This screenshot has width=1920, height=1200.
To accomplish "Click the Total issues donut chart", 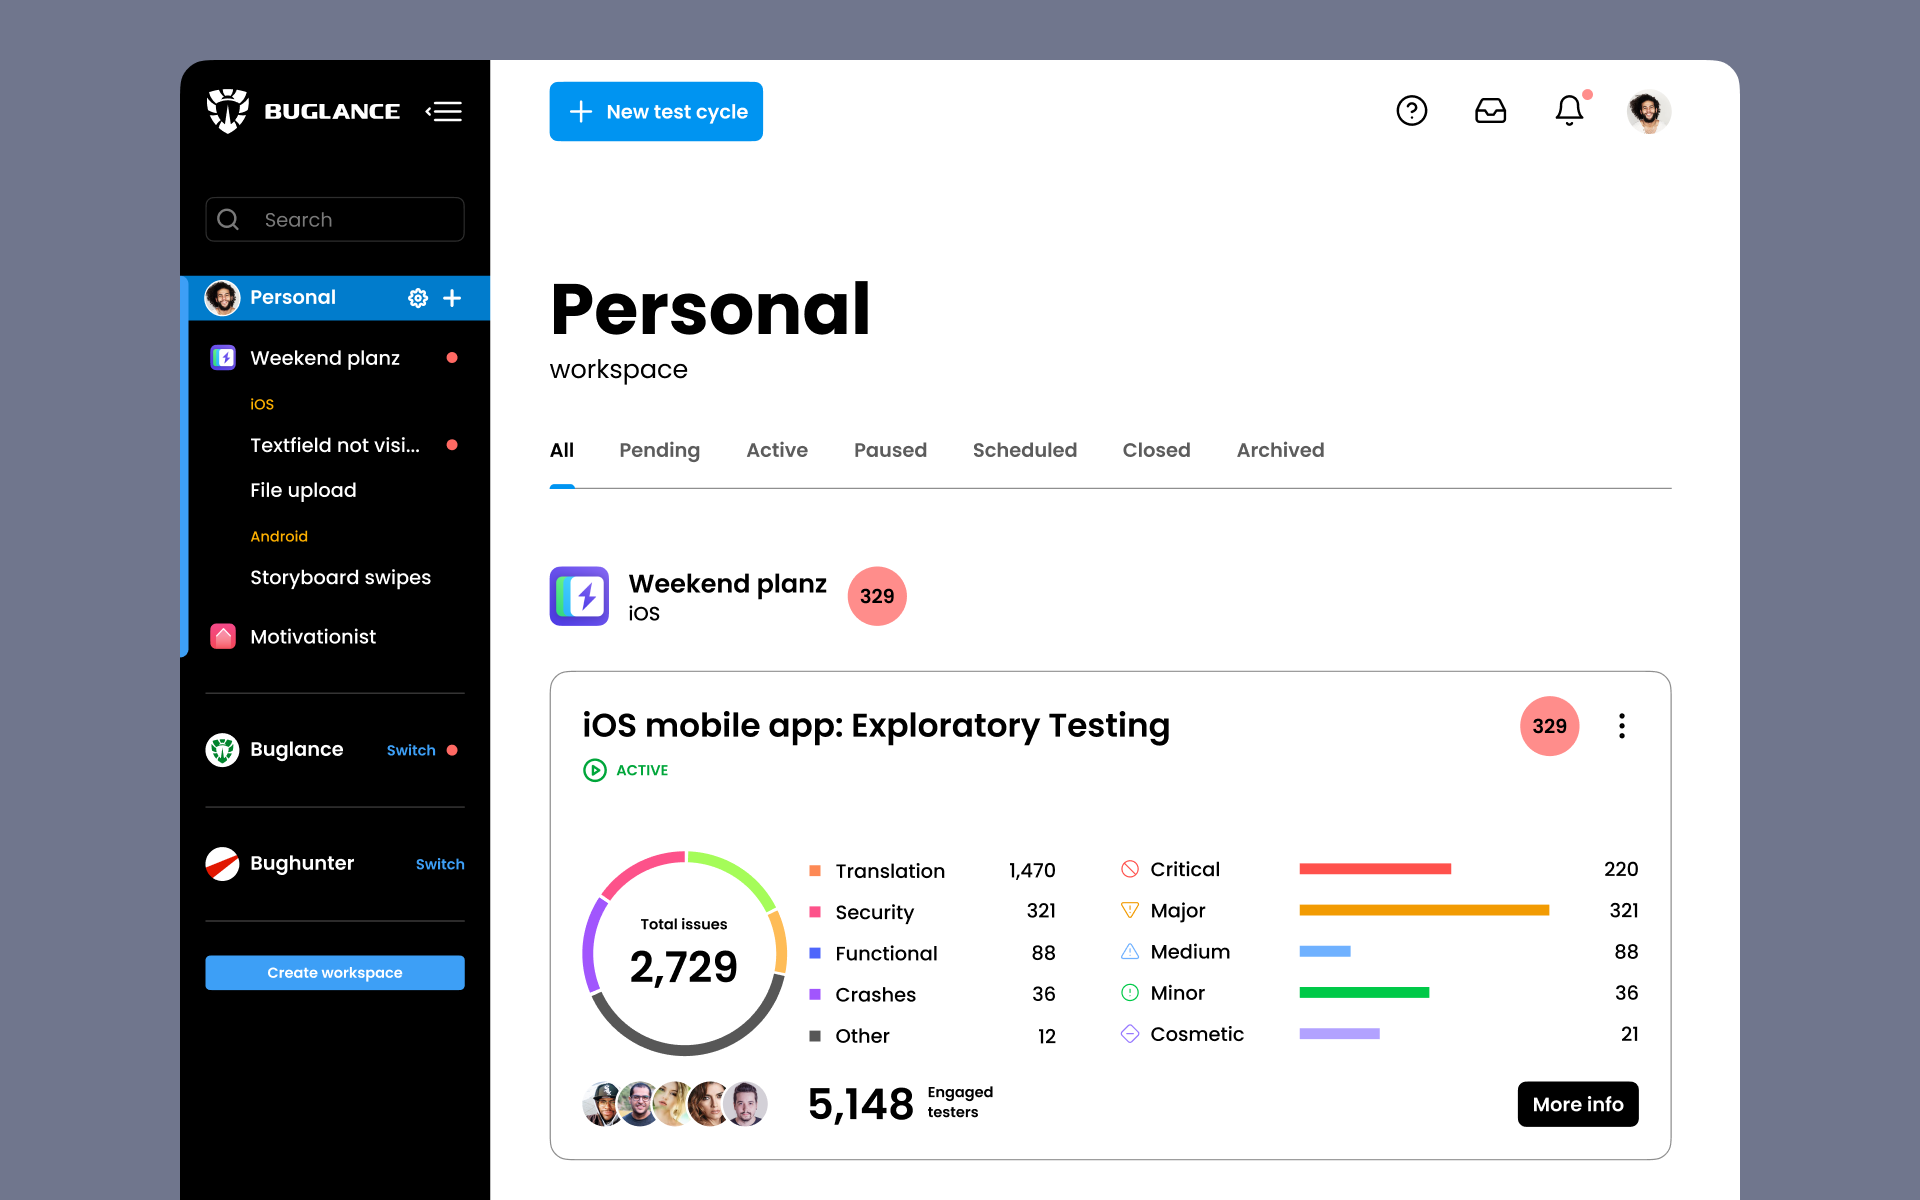I will point(684,953).
